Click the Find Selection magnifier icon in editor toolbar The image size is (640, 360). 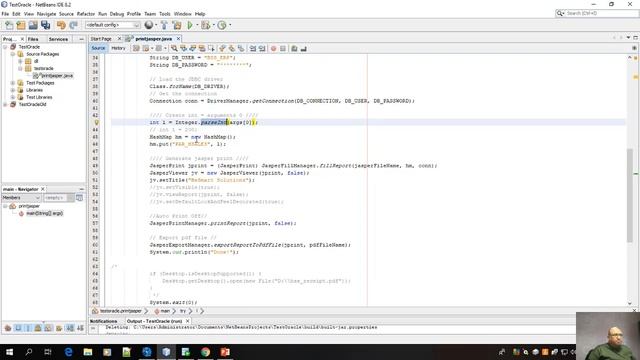[x=174, y=49]
